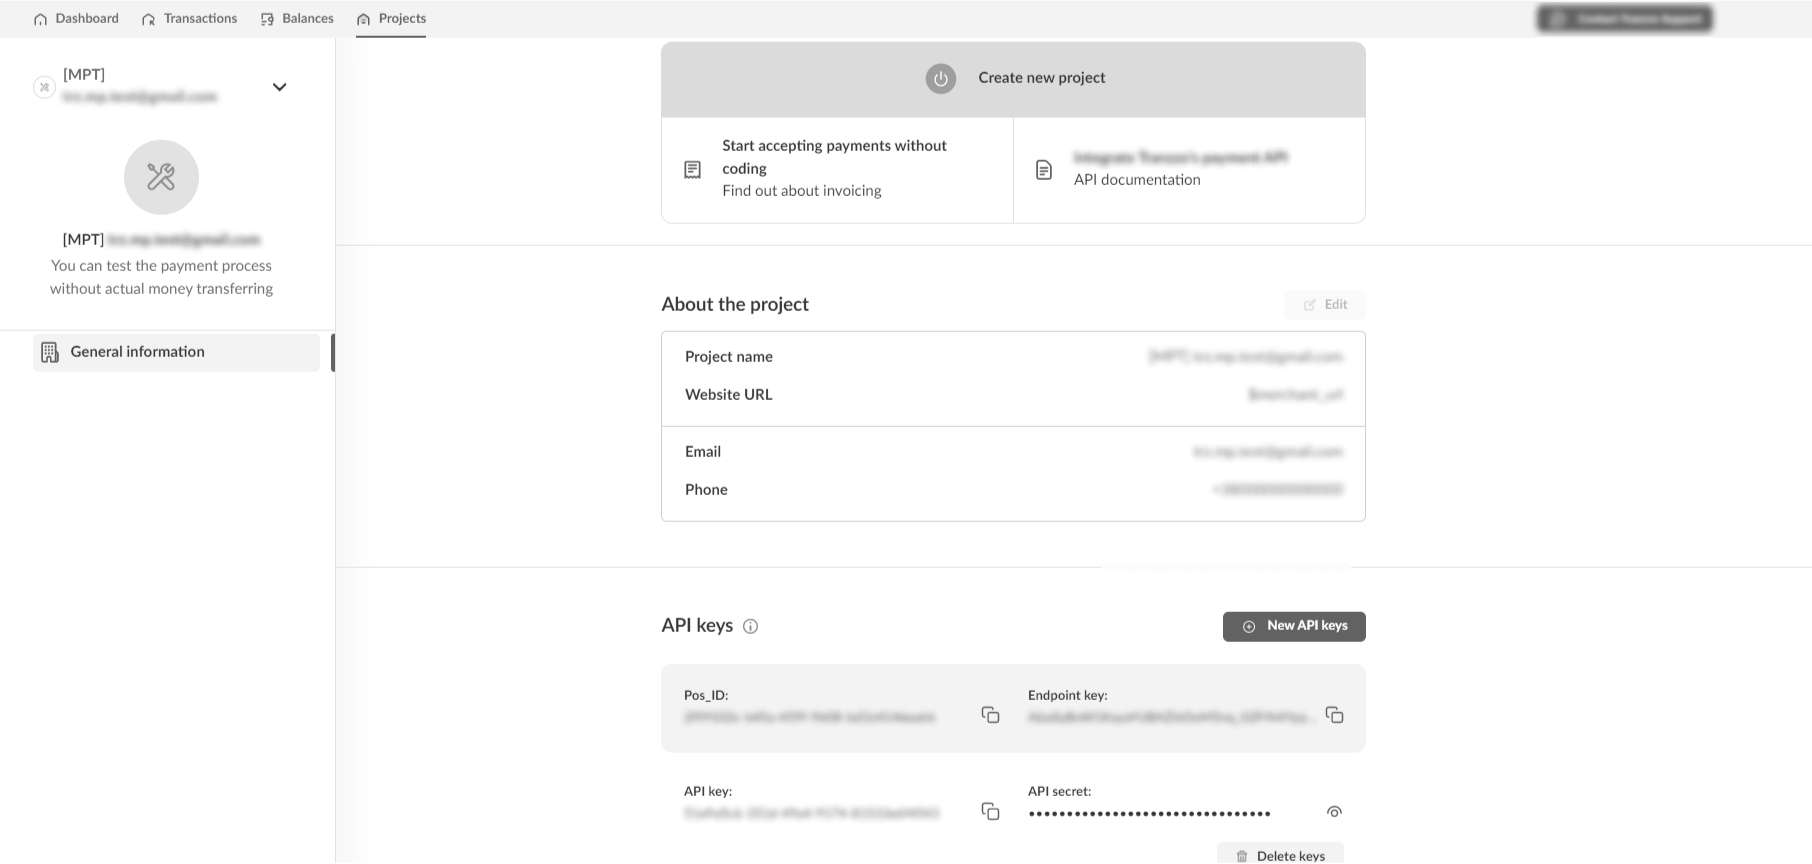Switch to the Transactions tab
This screenshot has height=864, width=1812.
(190, 19)
